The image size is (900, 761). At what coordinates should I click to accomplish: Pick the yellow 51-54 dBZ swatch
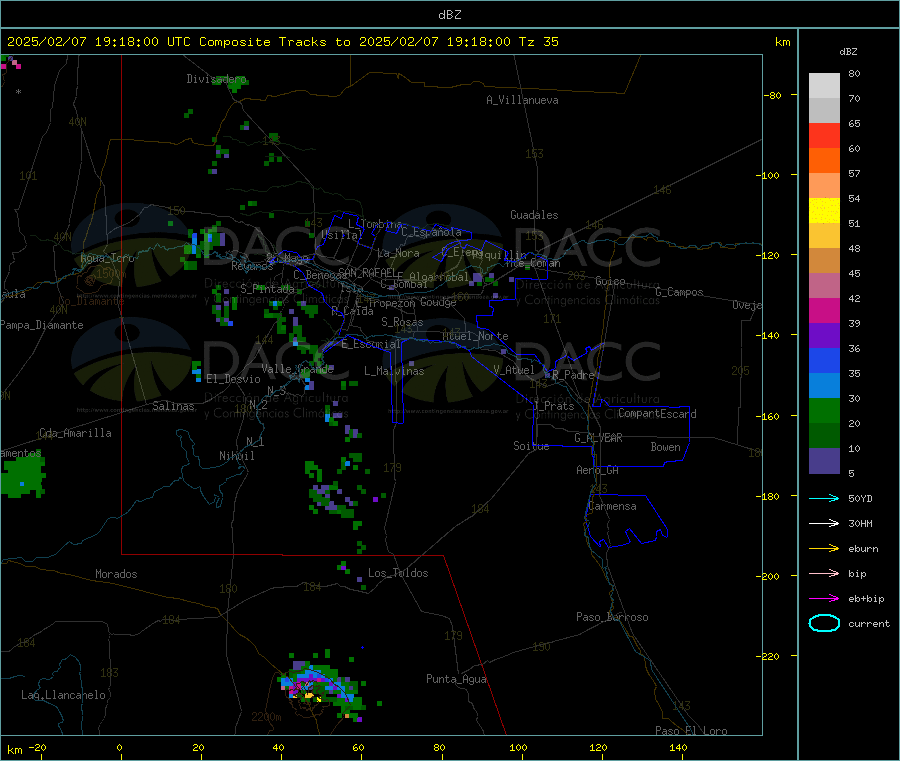tap(824, 211)
